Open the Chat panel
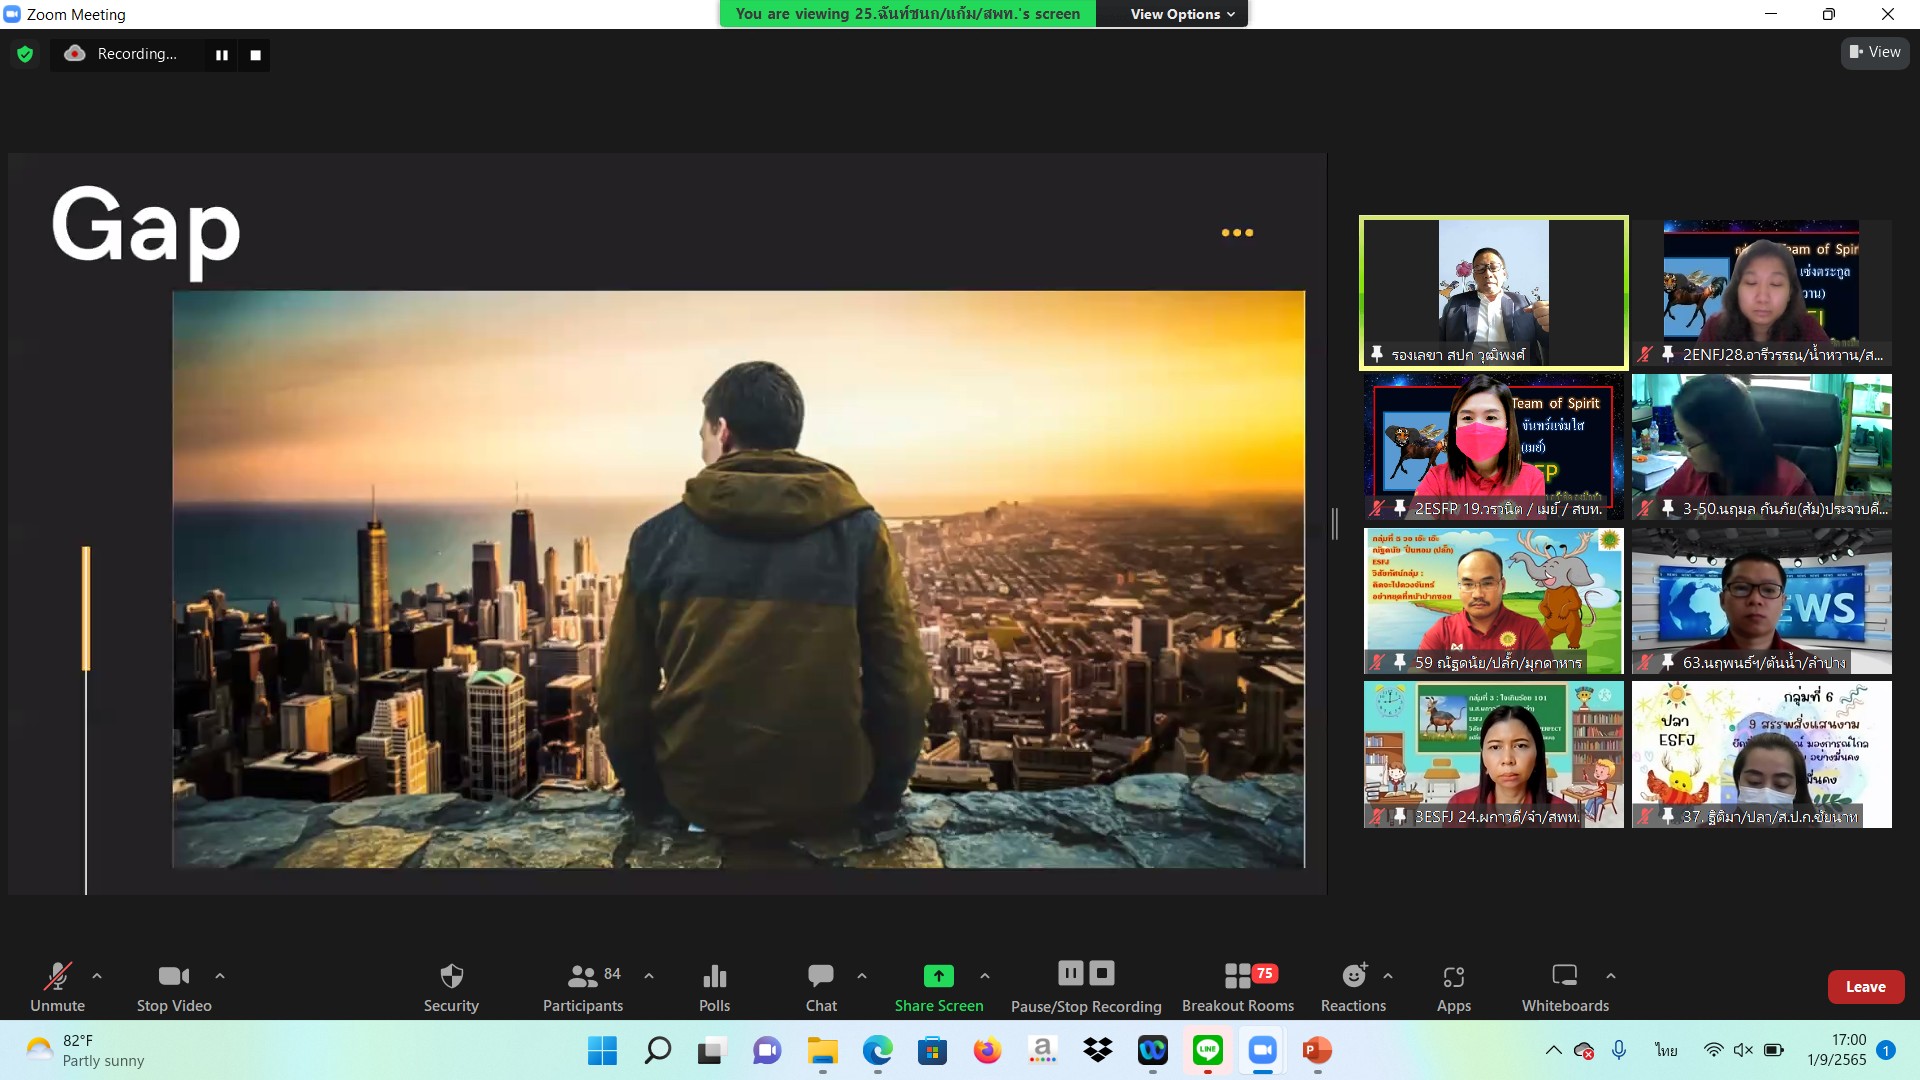 tap(821, 976)
